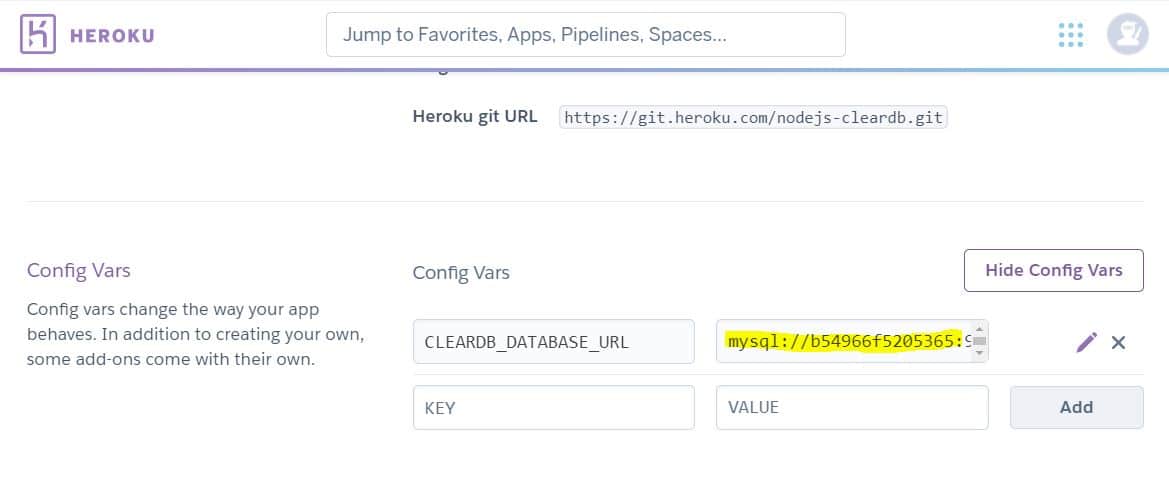The height and width of the screenshot is (480, 1169).
Task: Edit CLEARDB_DATABASE_URL with pencil icon
Action: [x=1086, y=342]
